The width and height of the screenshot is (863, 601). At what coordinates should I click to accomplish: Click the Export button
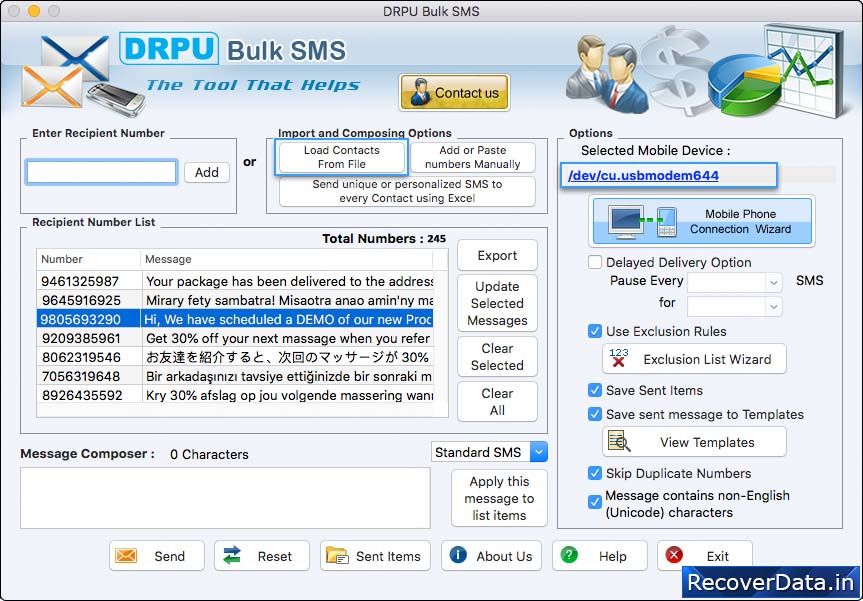click(x=497, y=255)
